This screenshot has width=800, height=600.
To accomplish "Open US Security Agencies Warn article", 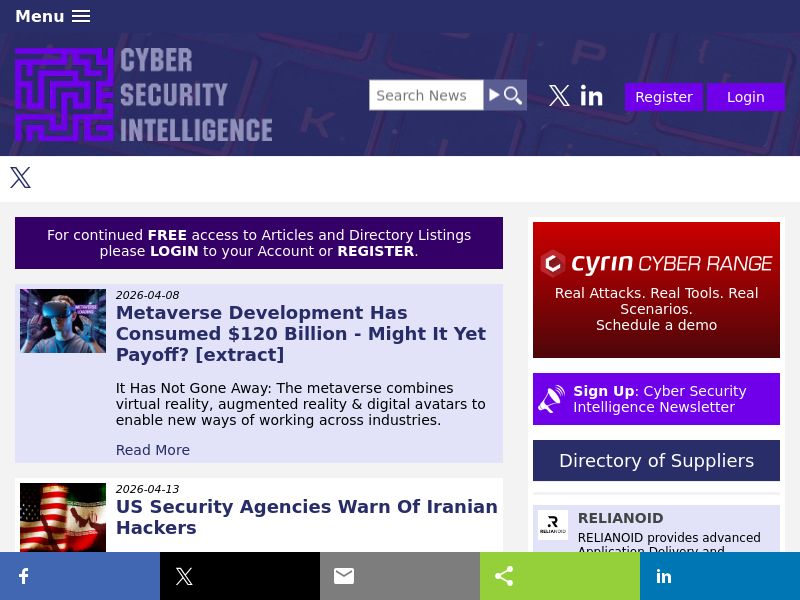I will pyautogui.click(x=306, y=517).
